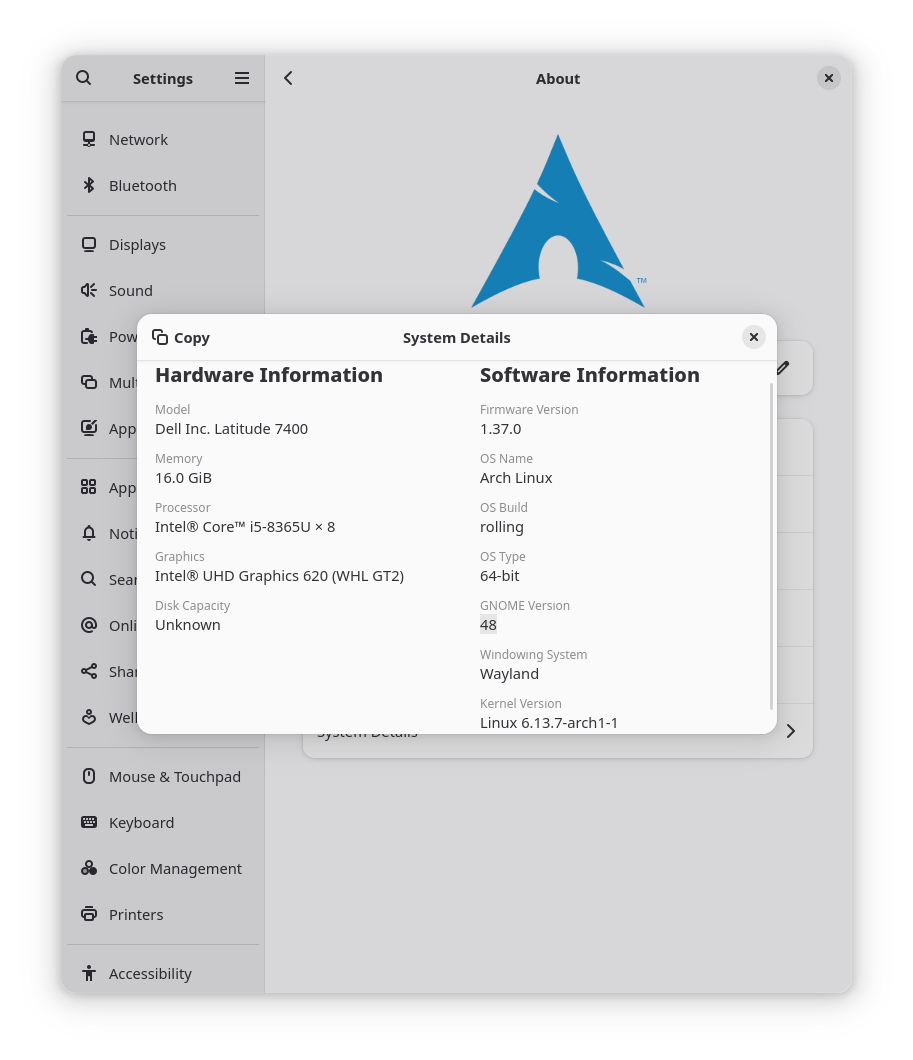Click the Displays monitor icon

89,245
